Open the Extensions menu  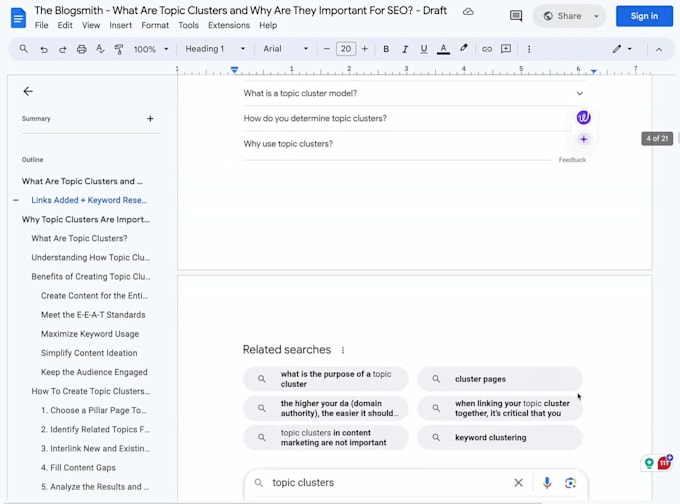pos(229,25)
